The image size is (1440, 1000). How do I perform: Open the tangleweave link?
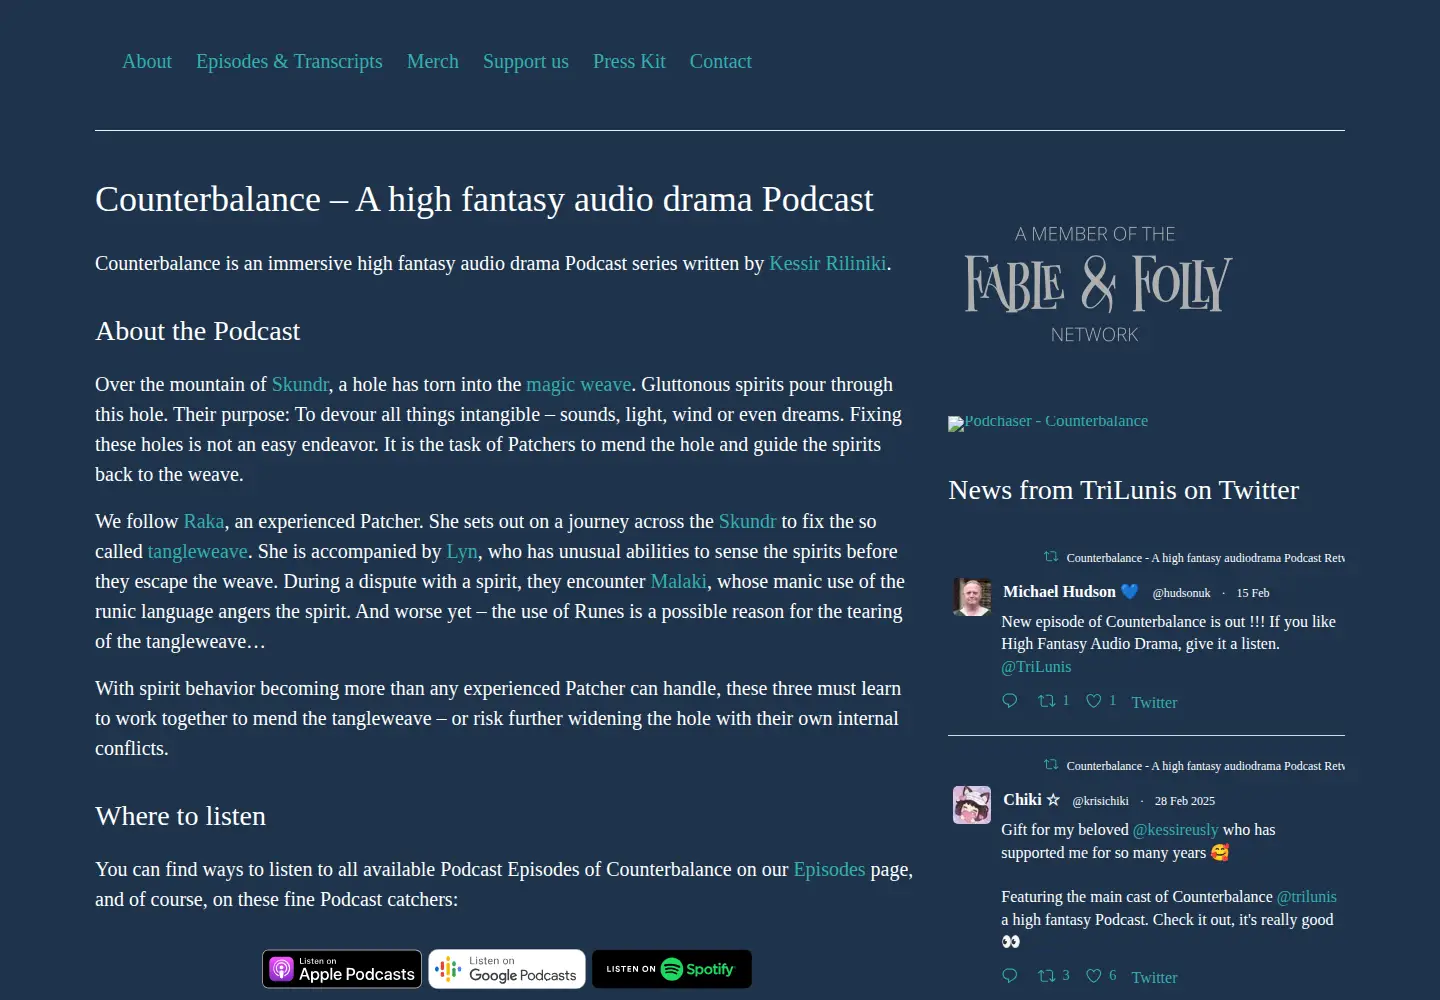[x=197, y=551]
